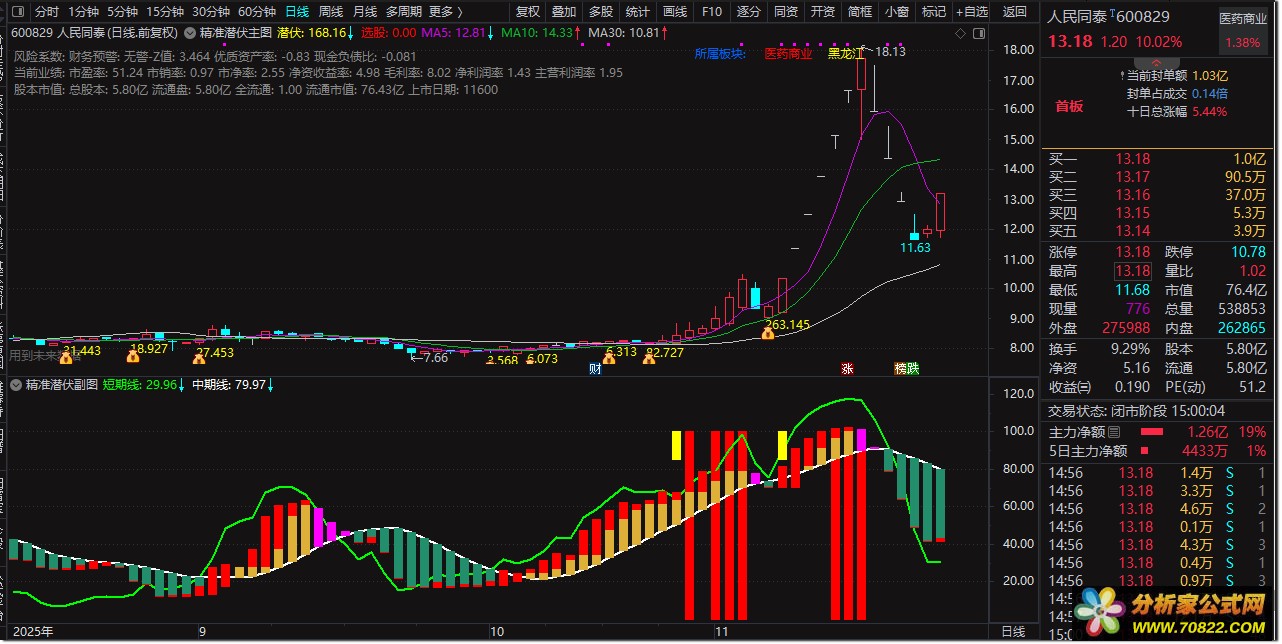Toggle 简框 simple frame mode
The height and width of the screenshot is (644, 1282).
tap(859, 12)
